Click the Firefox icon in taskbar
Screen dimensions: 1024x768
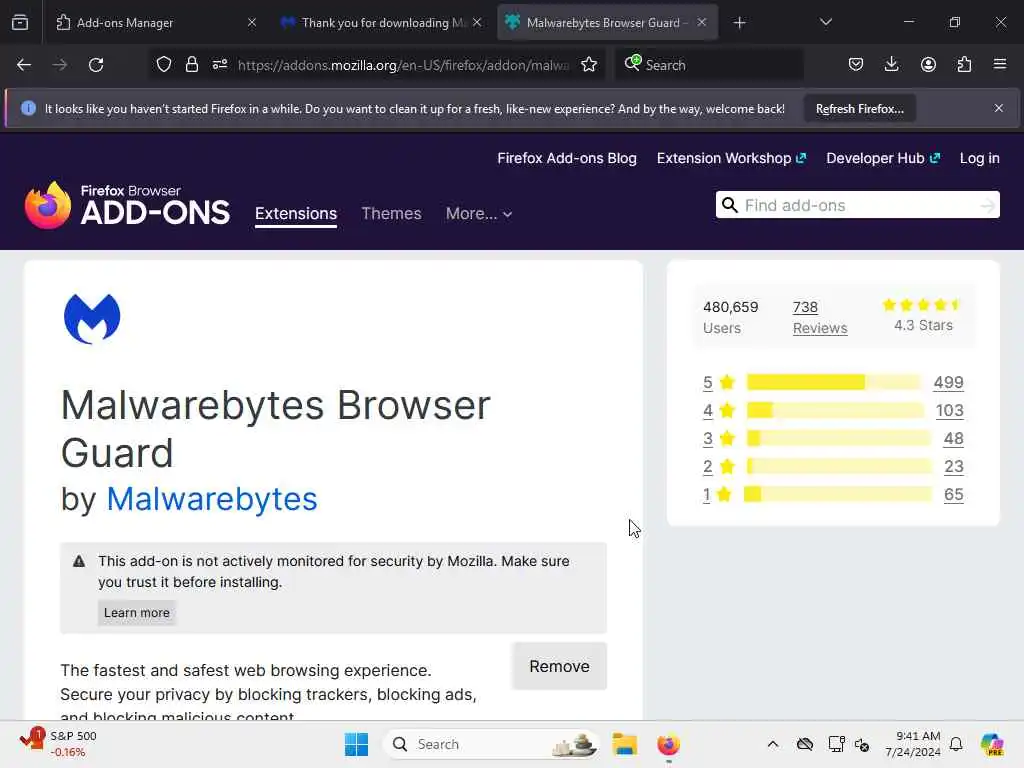tap(668, 744)
